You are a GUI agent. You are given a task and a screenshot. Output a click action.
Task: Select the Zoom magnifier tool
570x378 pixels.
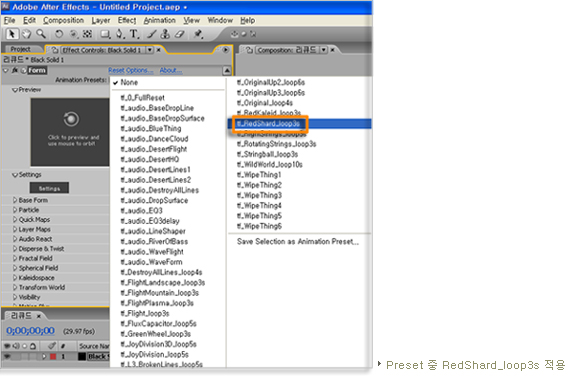pyautogui.click(x=41, y=34)
